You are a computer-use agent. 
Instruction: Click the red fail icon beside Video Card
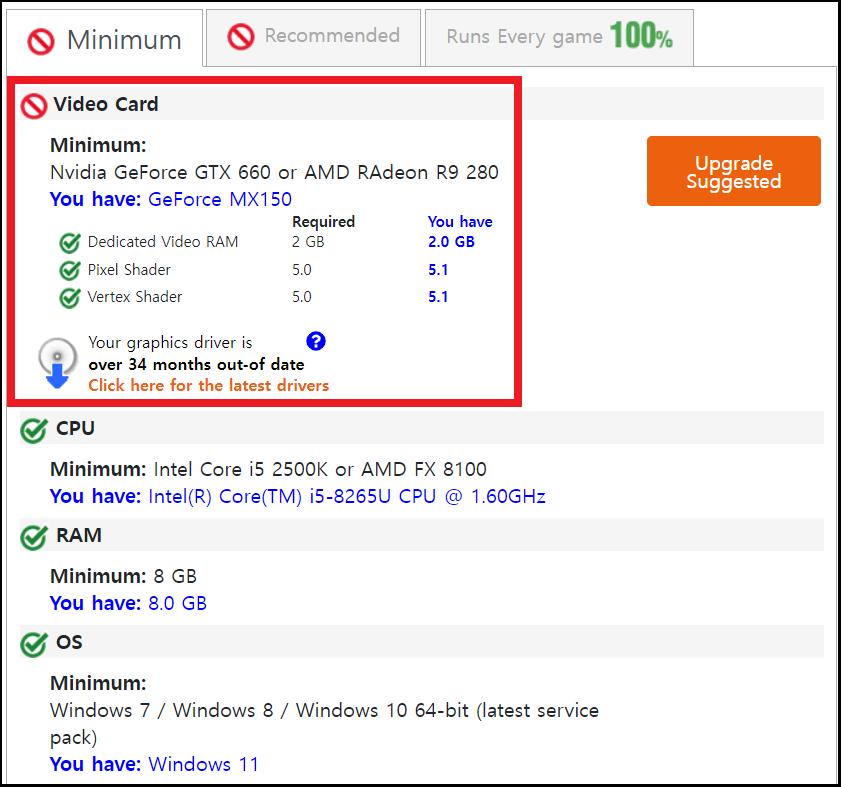tap(34, 106)
